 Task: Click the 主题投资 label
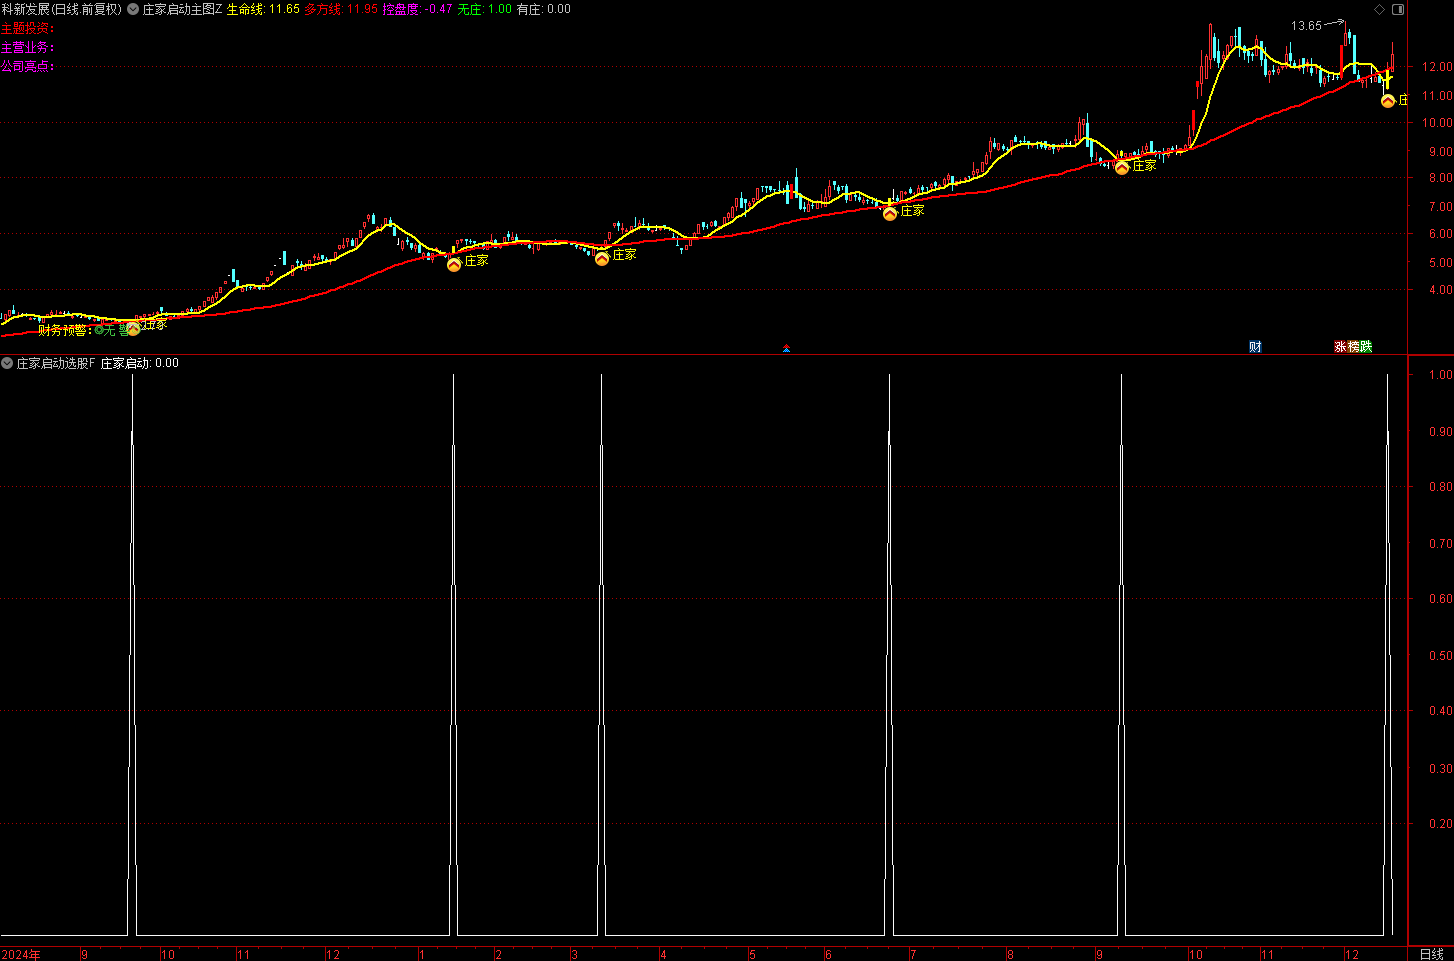click(27, 28)
